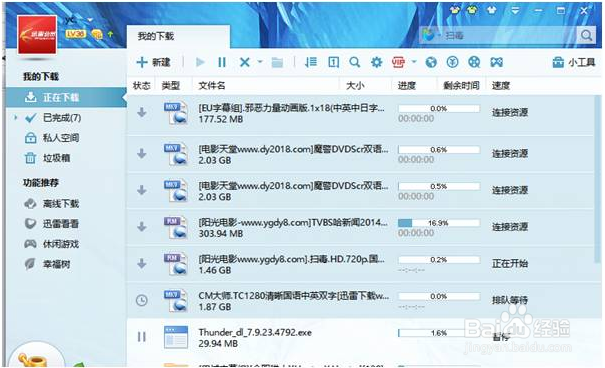Screen dimensions: 605x368
Task: Select 正在下载 in the sidebar
Action: [x=66, y=97]
